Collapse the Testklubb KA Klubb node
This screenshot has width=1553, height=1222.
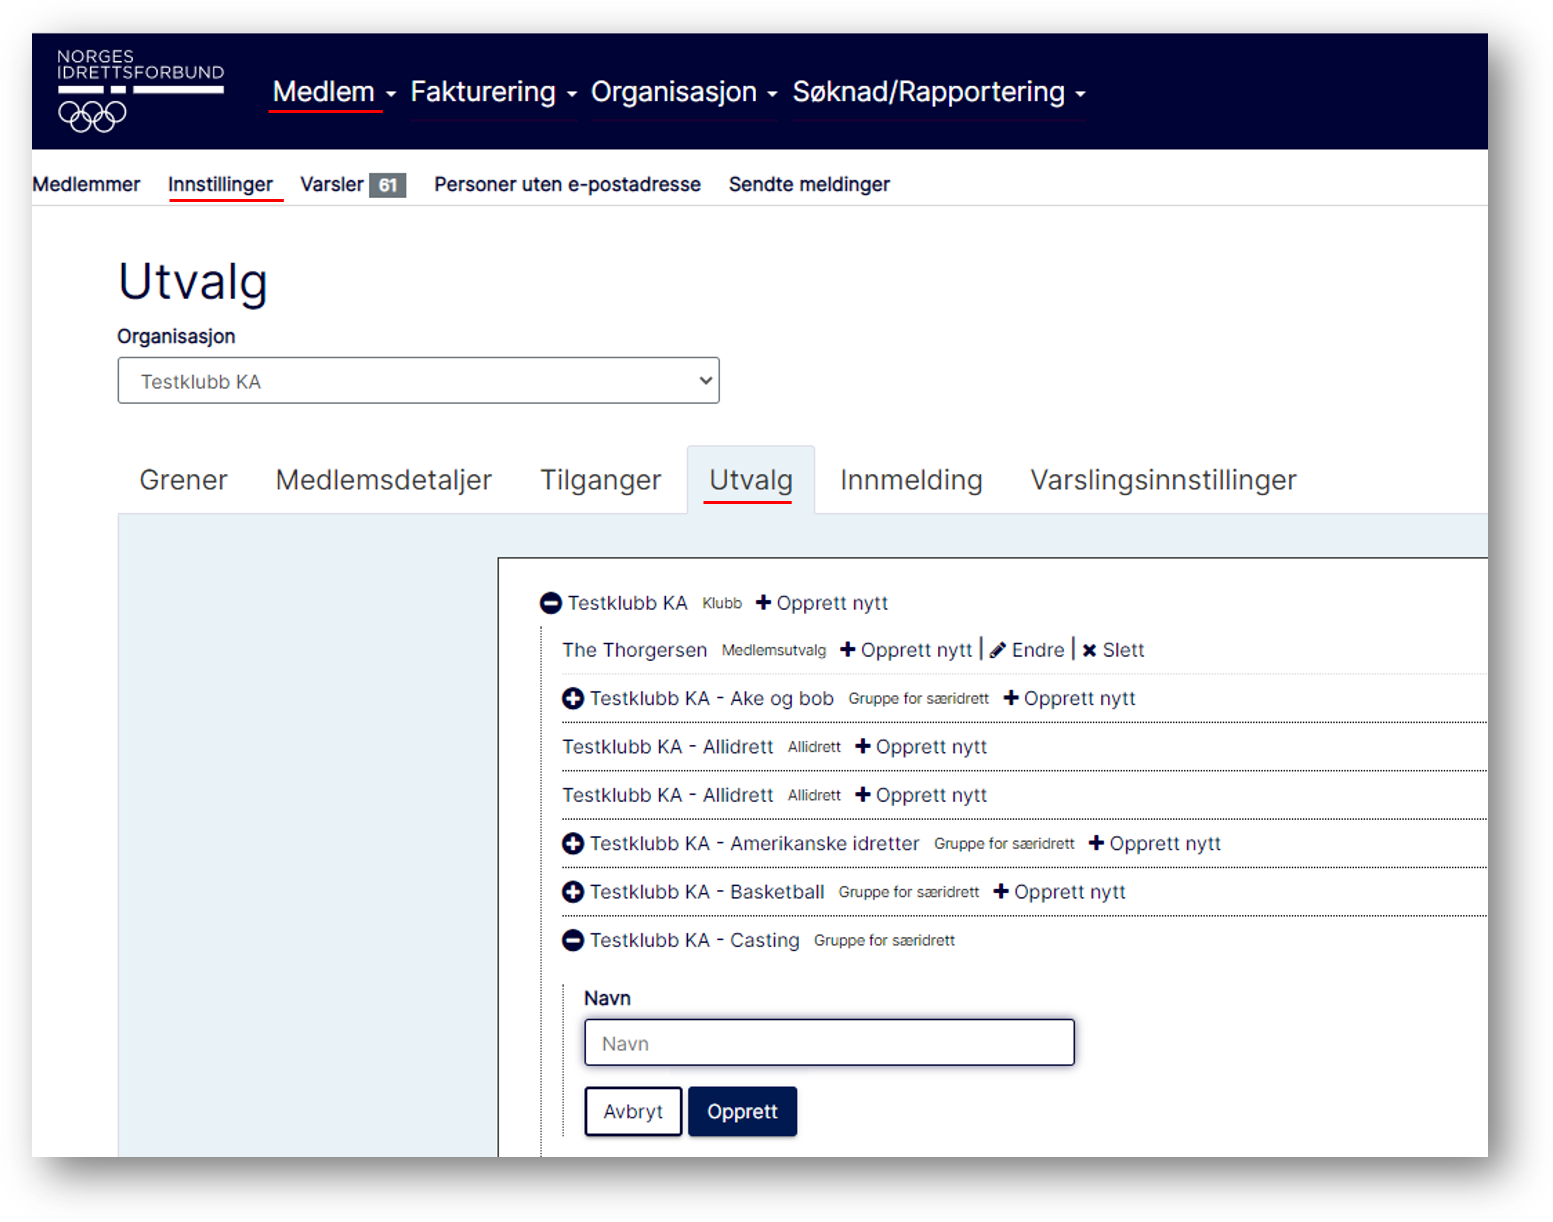(x=550, y=603)
